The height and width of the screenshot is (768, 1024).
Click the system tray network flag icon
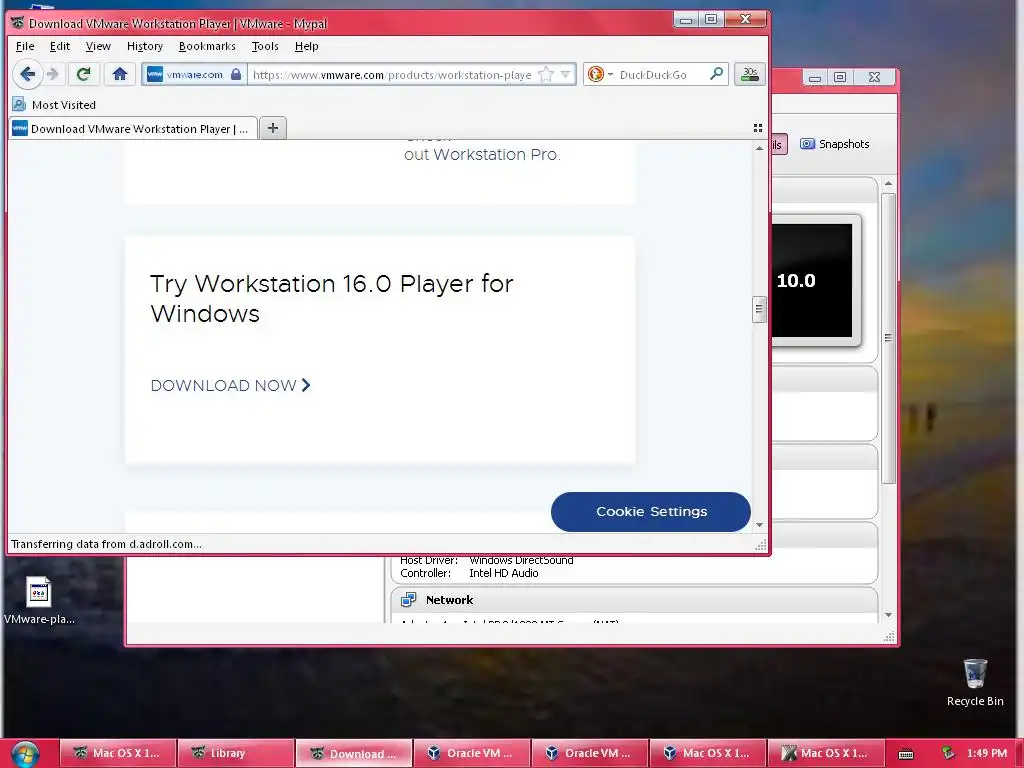coord(948,754)
